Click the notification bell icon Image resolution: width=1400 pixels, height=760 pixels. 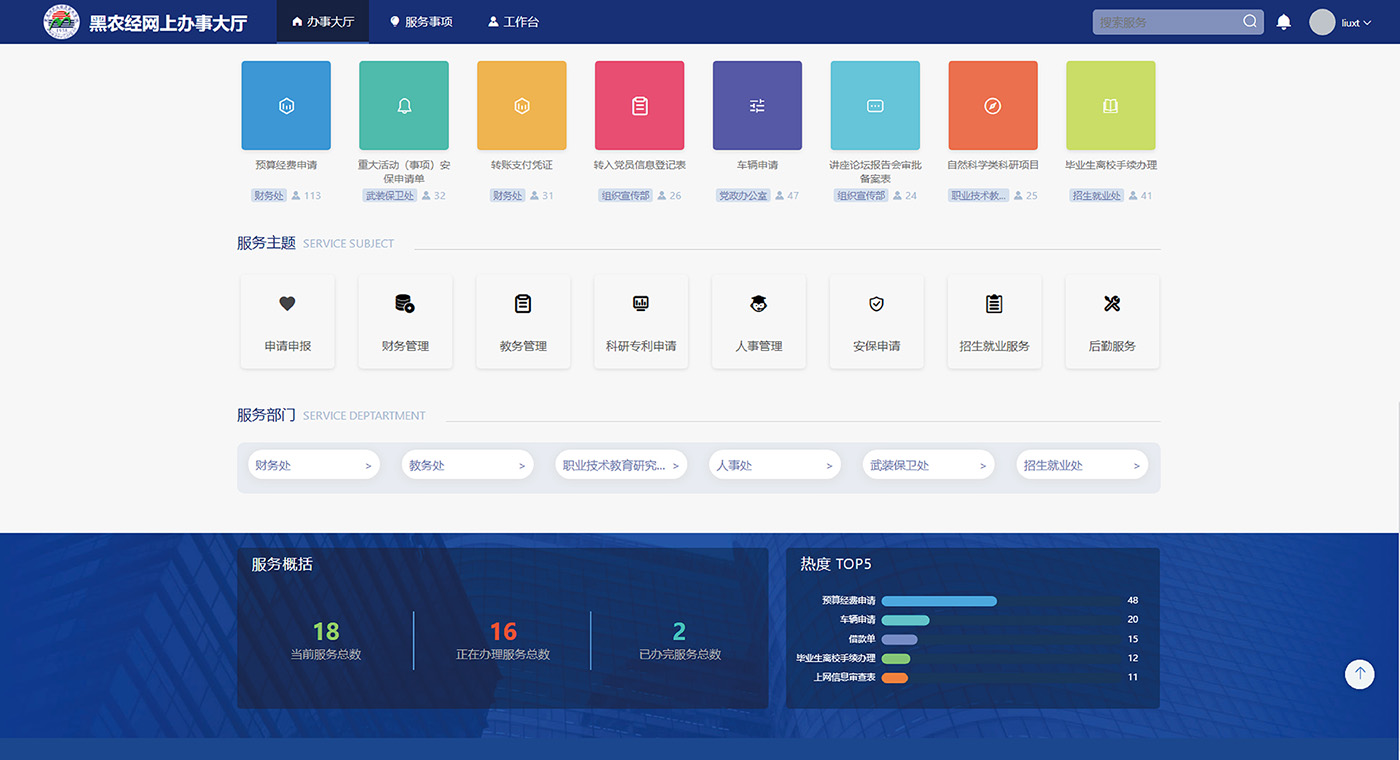click(x=1284, y=22)
